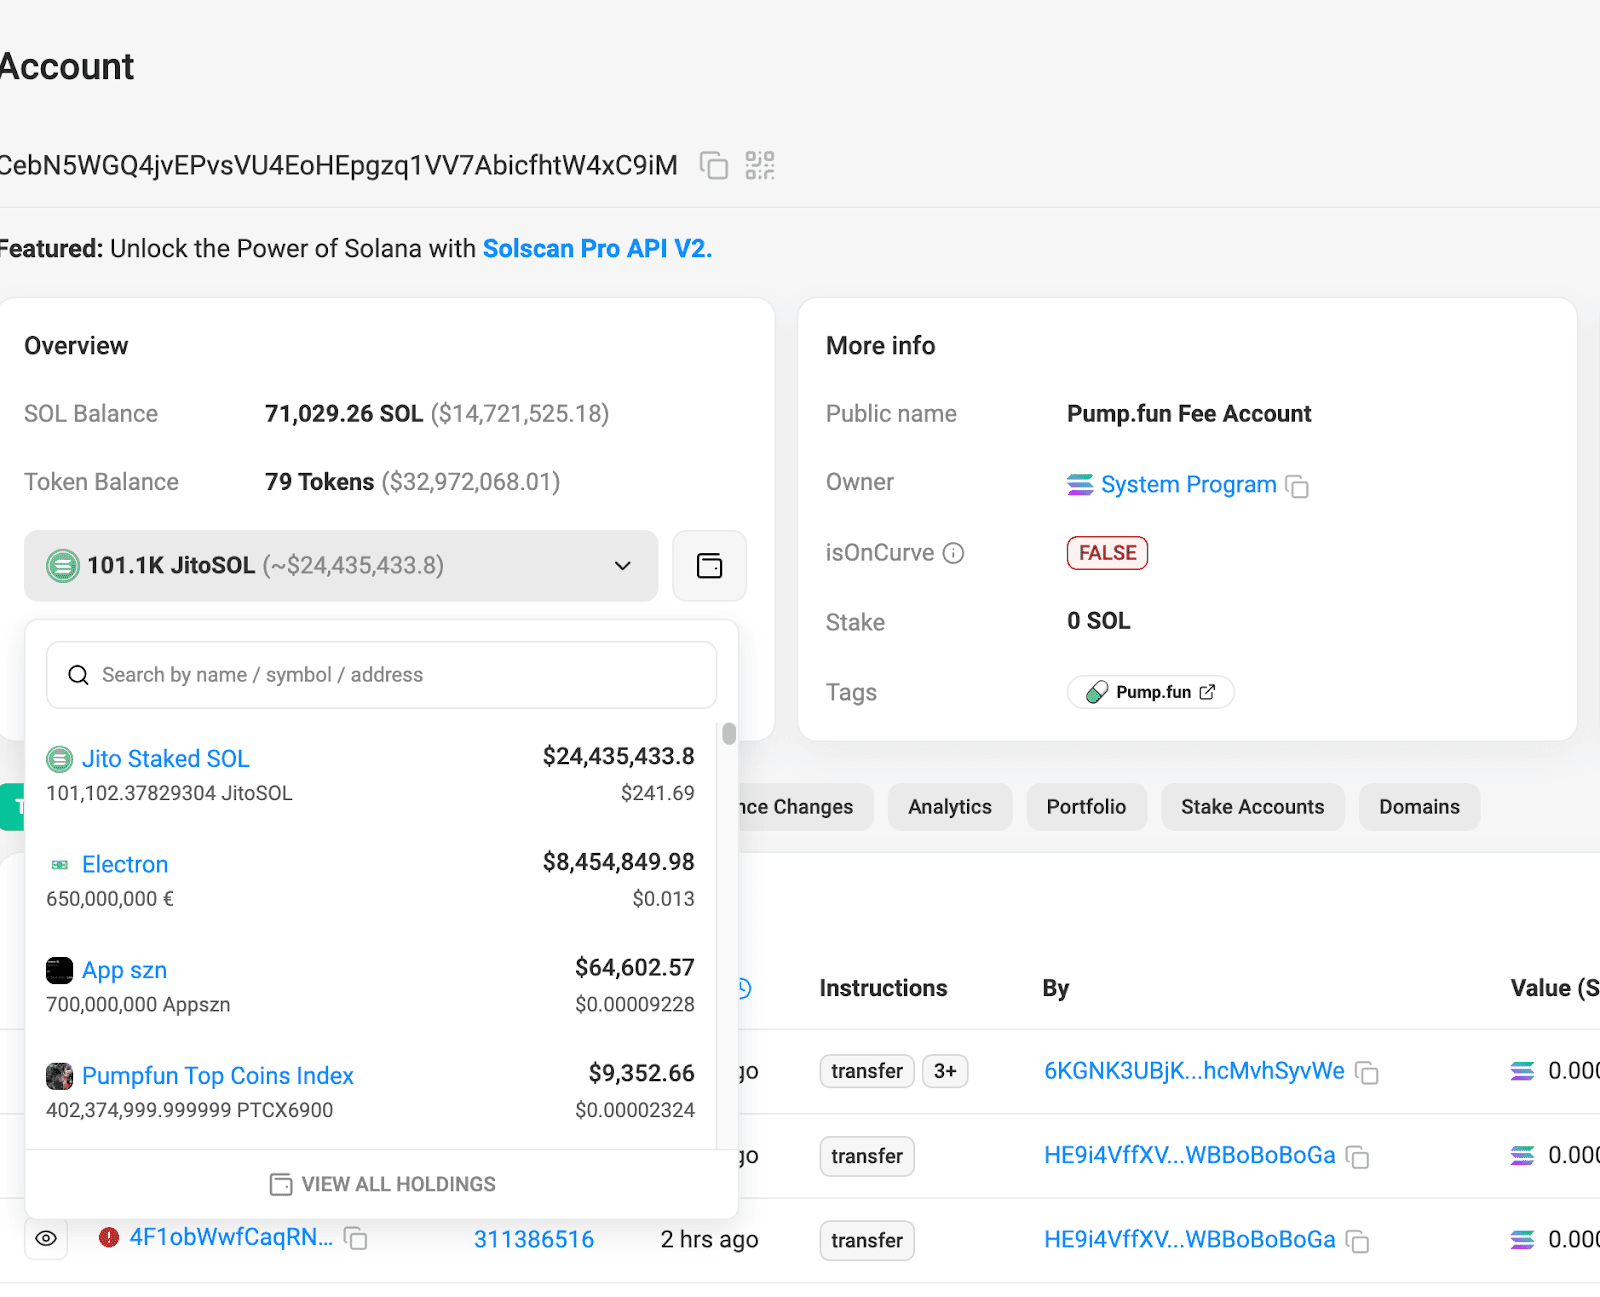The width and height of the screenshot is (1600, 1297).
Task: Click the Electron token icon
Action: 60,865
